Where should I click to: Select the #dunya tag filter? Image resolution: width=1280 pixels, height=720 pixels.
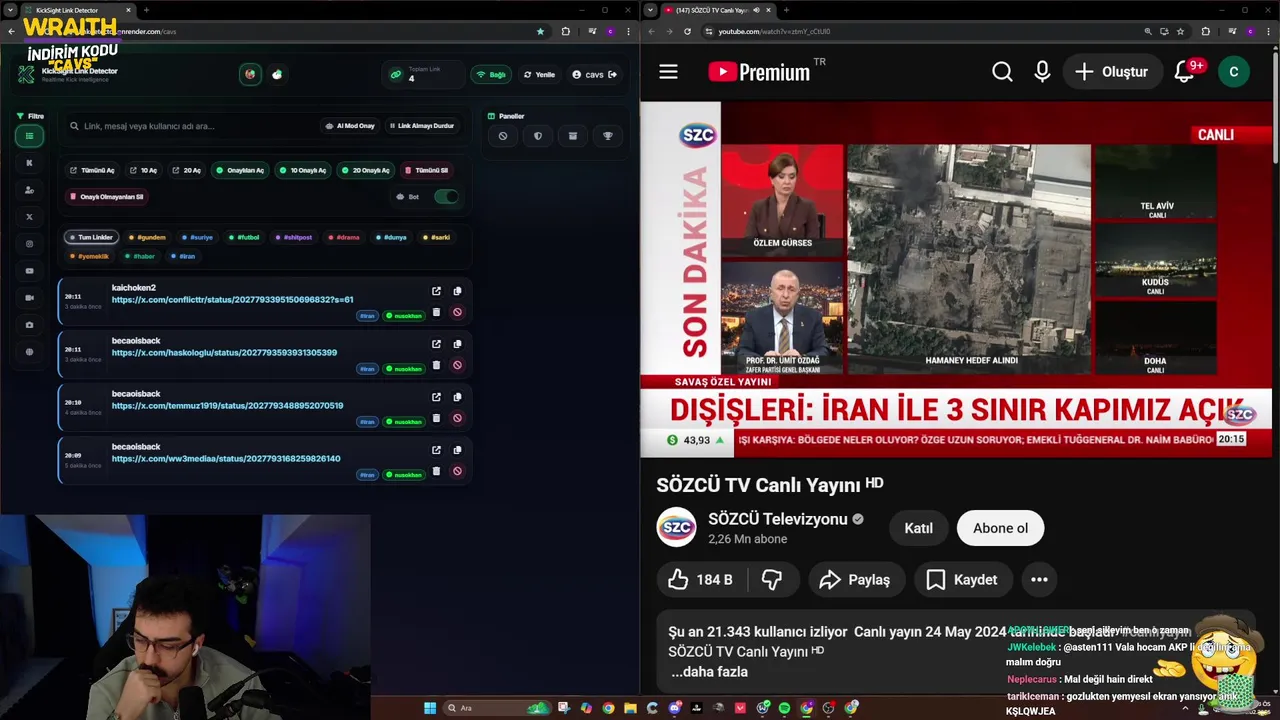click(391, 237)
